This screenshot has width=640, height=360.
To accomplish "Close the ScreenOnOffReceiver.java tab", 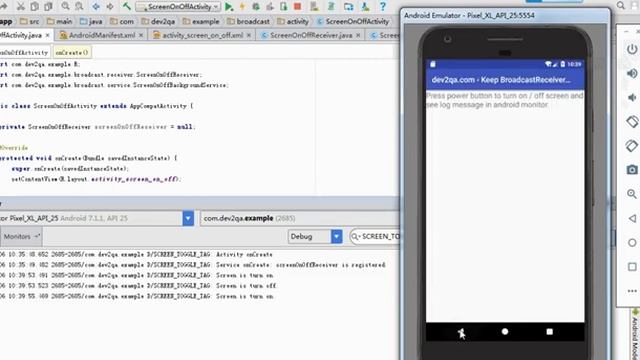I will pyautogui.click(x=358, y=36).
